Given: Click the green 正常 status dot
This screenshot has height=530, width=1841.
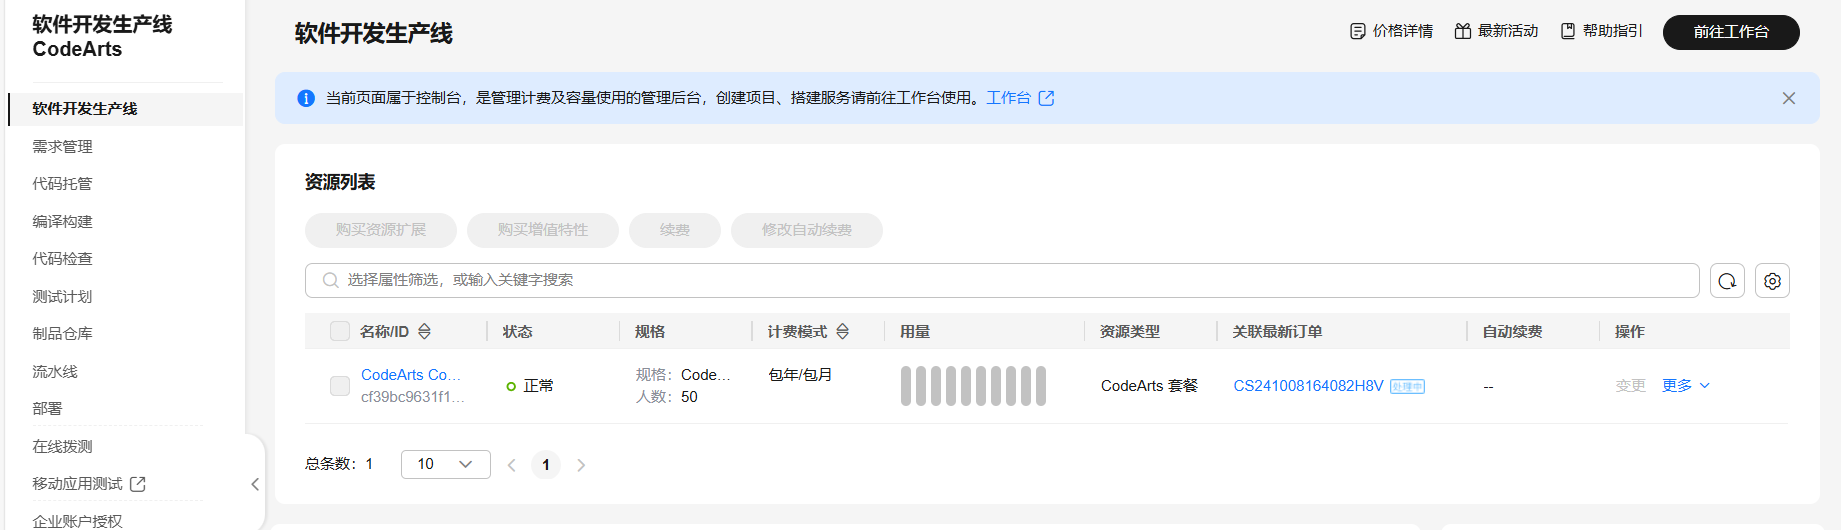Looking at the screenshot, I should point(511,386).
